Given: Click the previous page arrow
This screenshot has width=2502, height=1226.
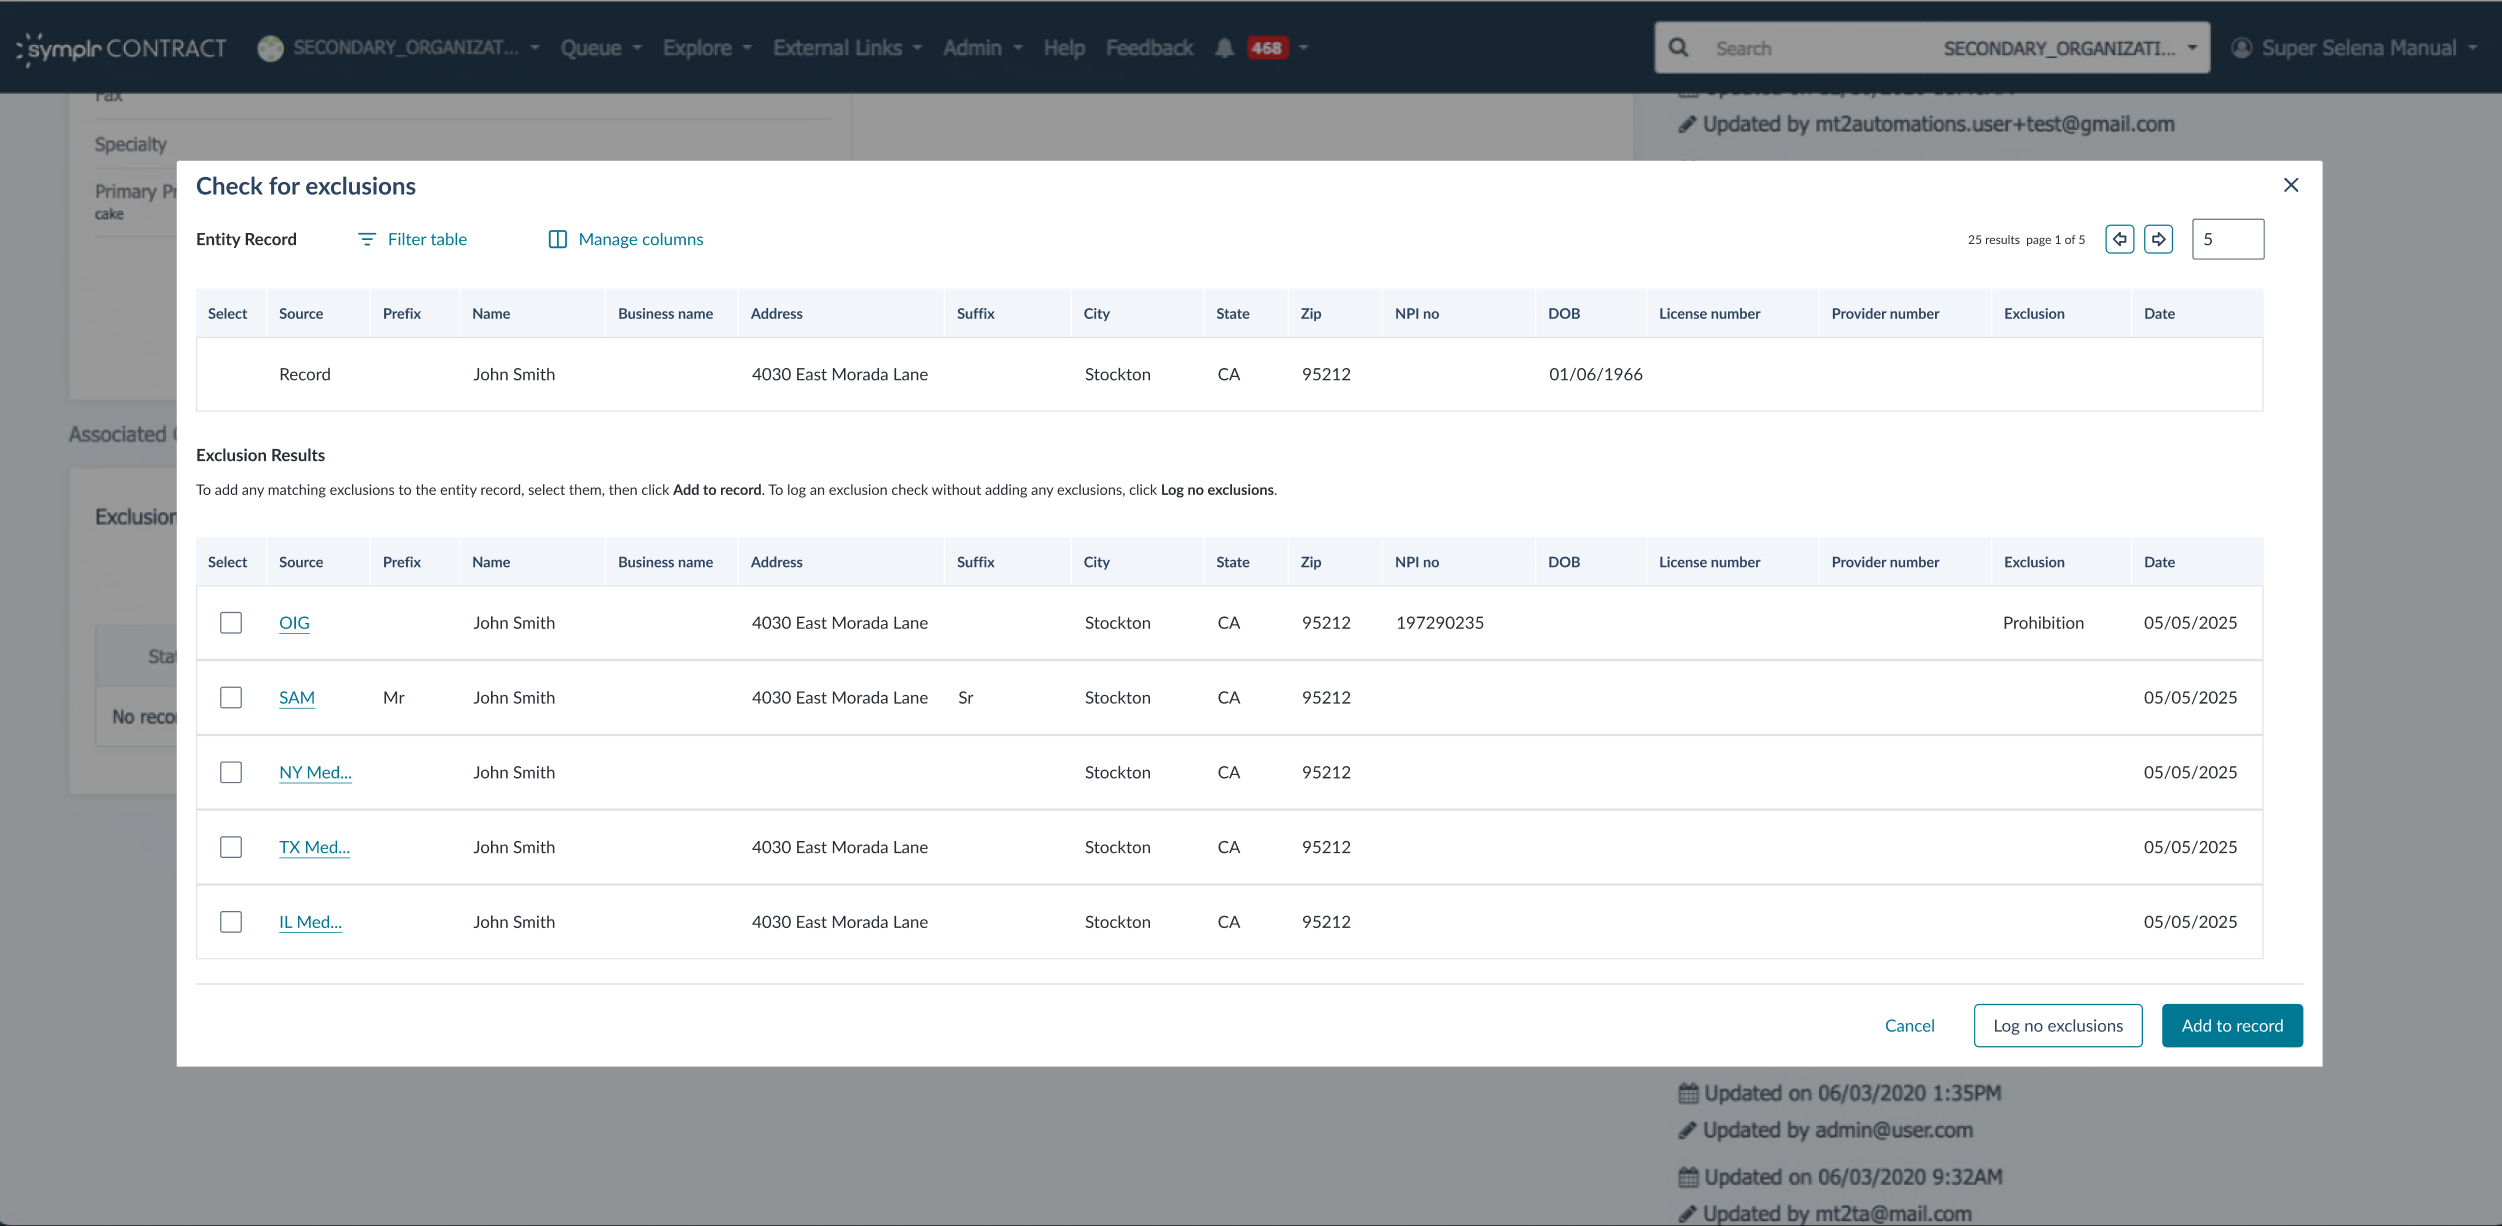Looking at the screenshot, I should [x=2119, y=239].
